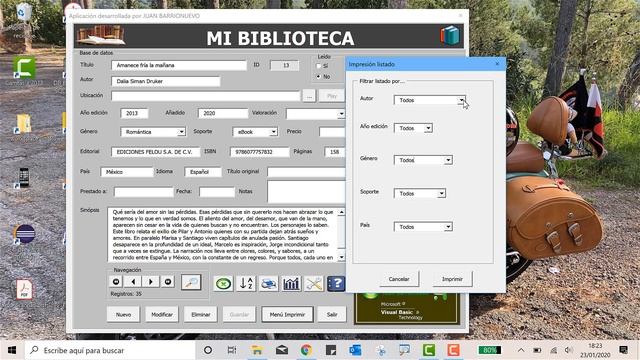Open Outlook from the taskbar
The image size is (640, 360).
356,350
